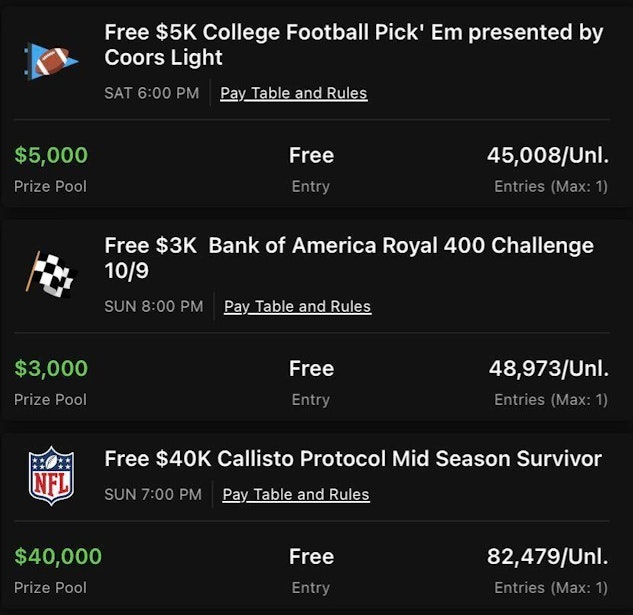The height and width of the screenshot is (615, 633).
Task: Click Free entry on the Mid Season Survivor contest
Action: (x=311, y=556)
